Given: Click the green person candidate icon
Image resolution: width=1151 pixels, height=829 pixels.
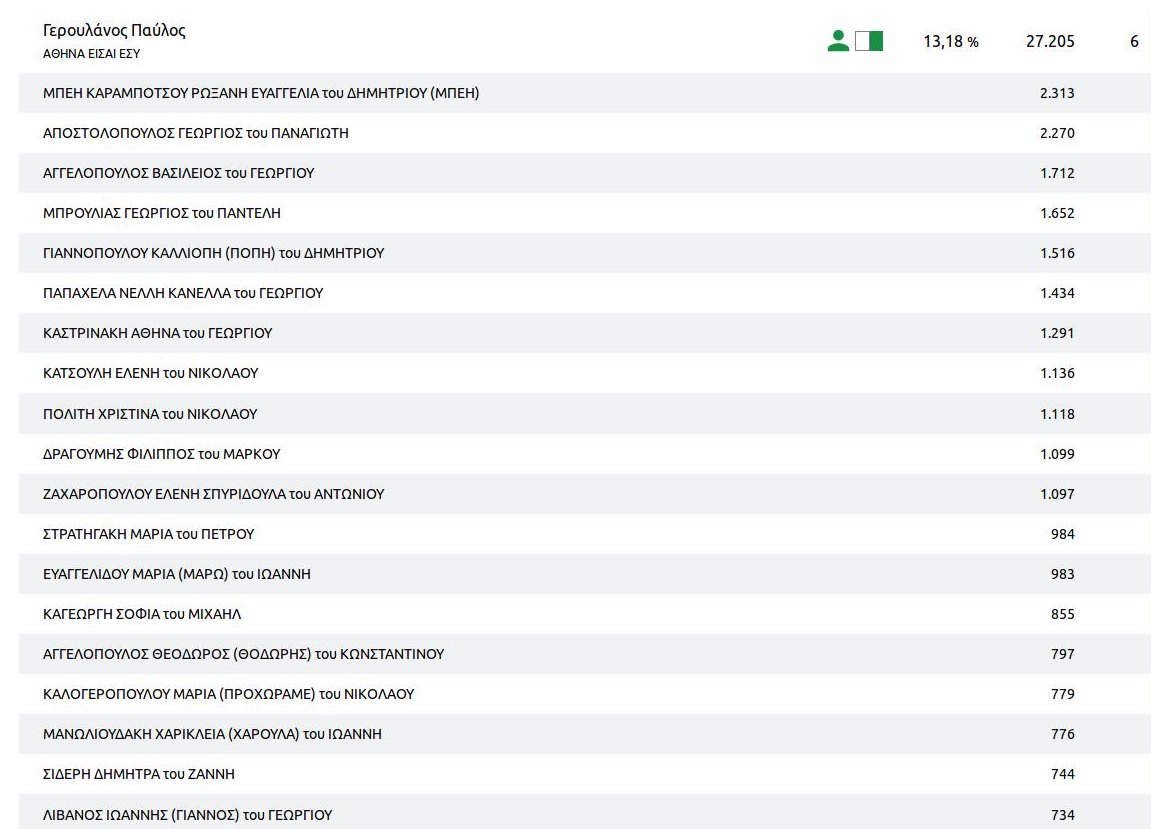Looking at the screenshot, I should coord(838,40).
